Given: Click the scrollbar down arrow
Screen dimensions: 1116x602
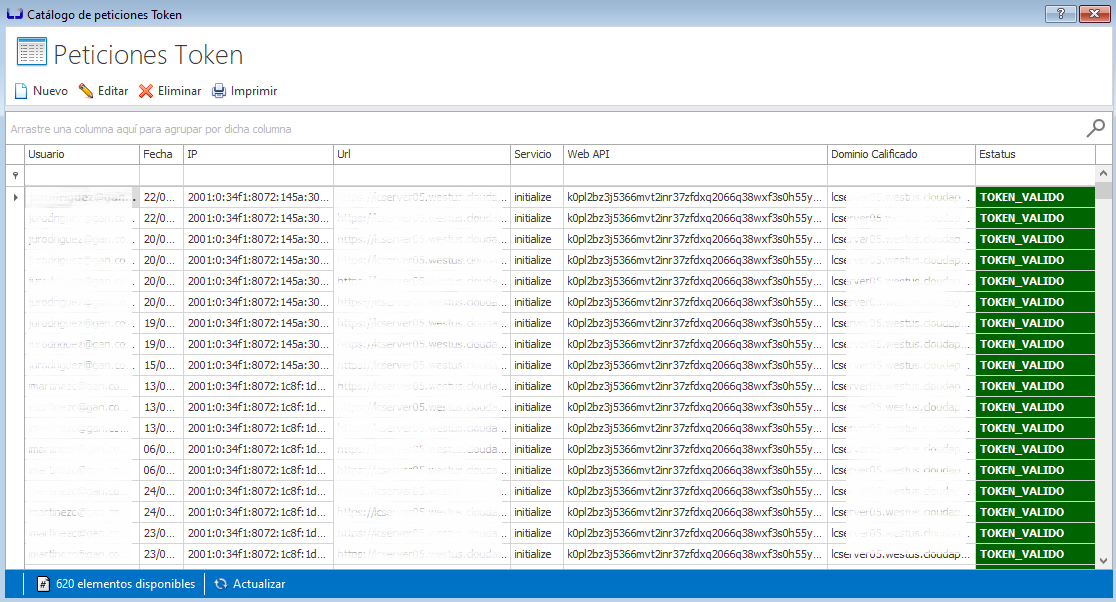Looking at the screenshot, I should point(1103,561).
